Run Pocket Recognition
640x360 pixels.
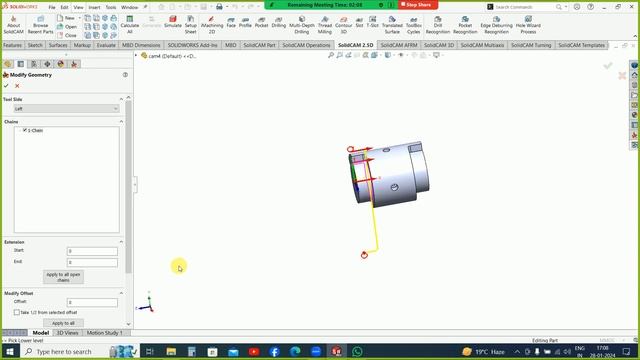(x=465, y=25)
